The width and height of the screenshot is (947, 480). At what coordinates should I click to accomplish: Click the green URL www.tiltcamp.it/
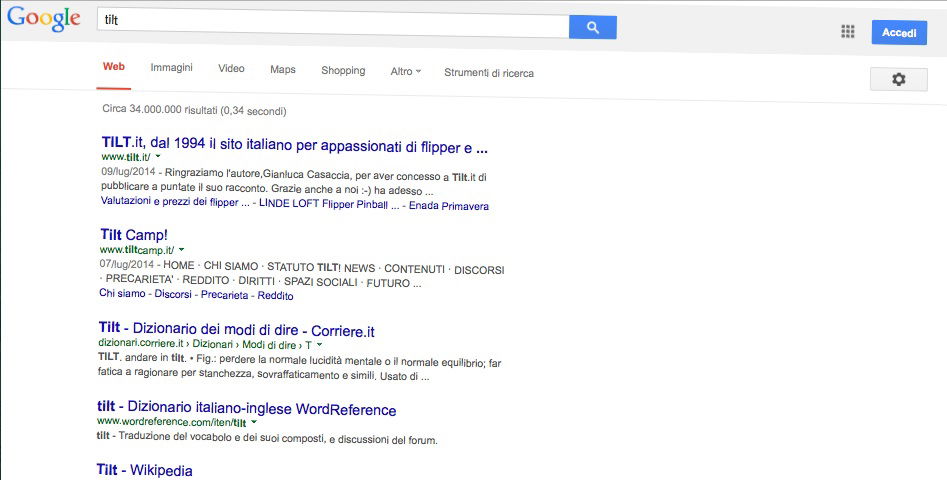[137, 249]
